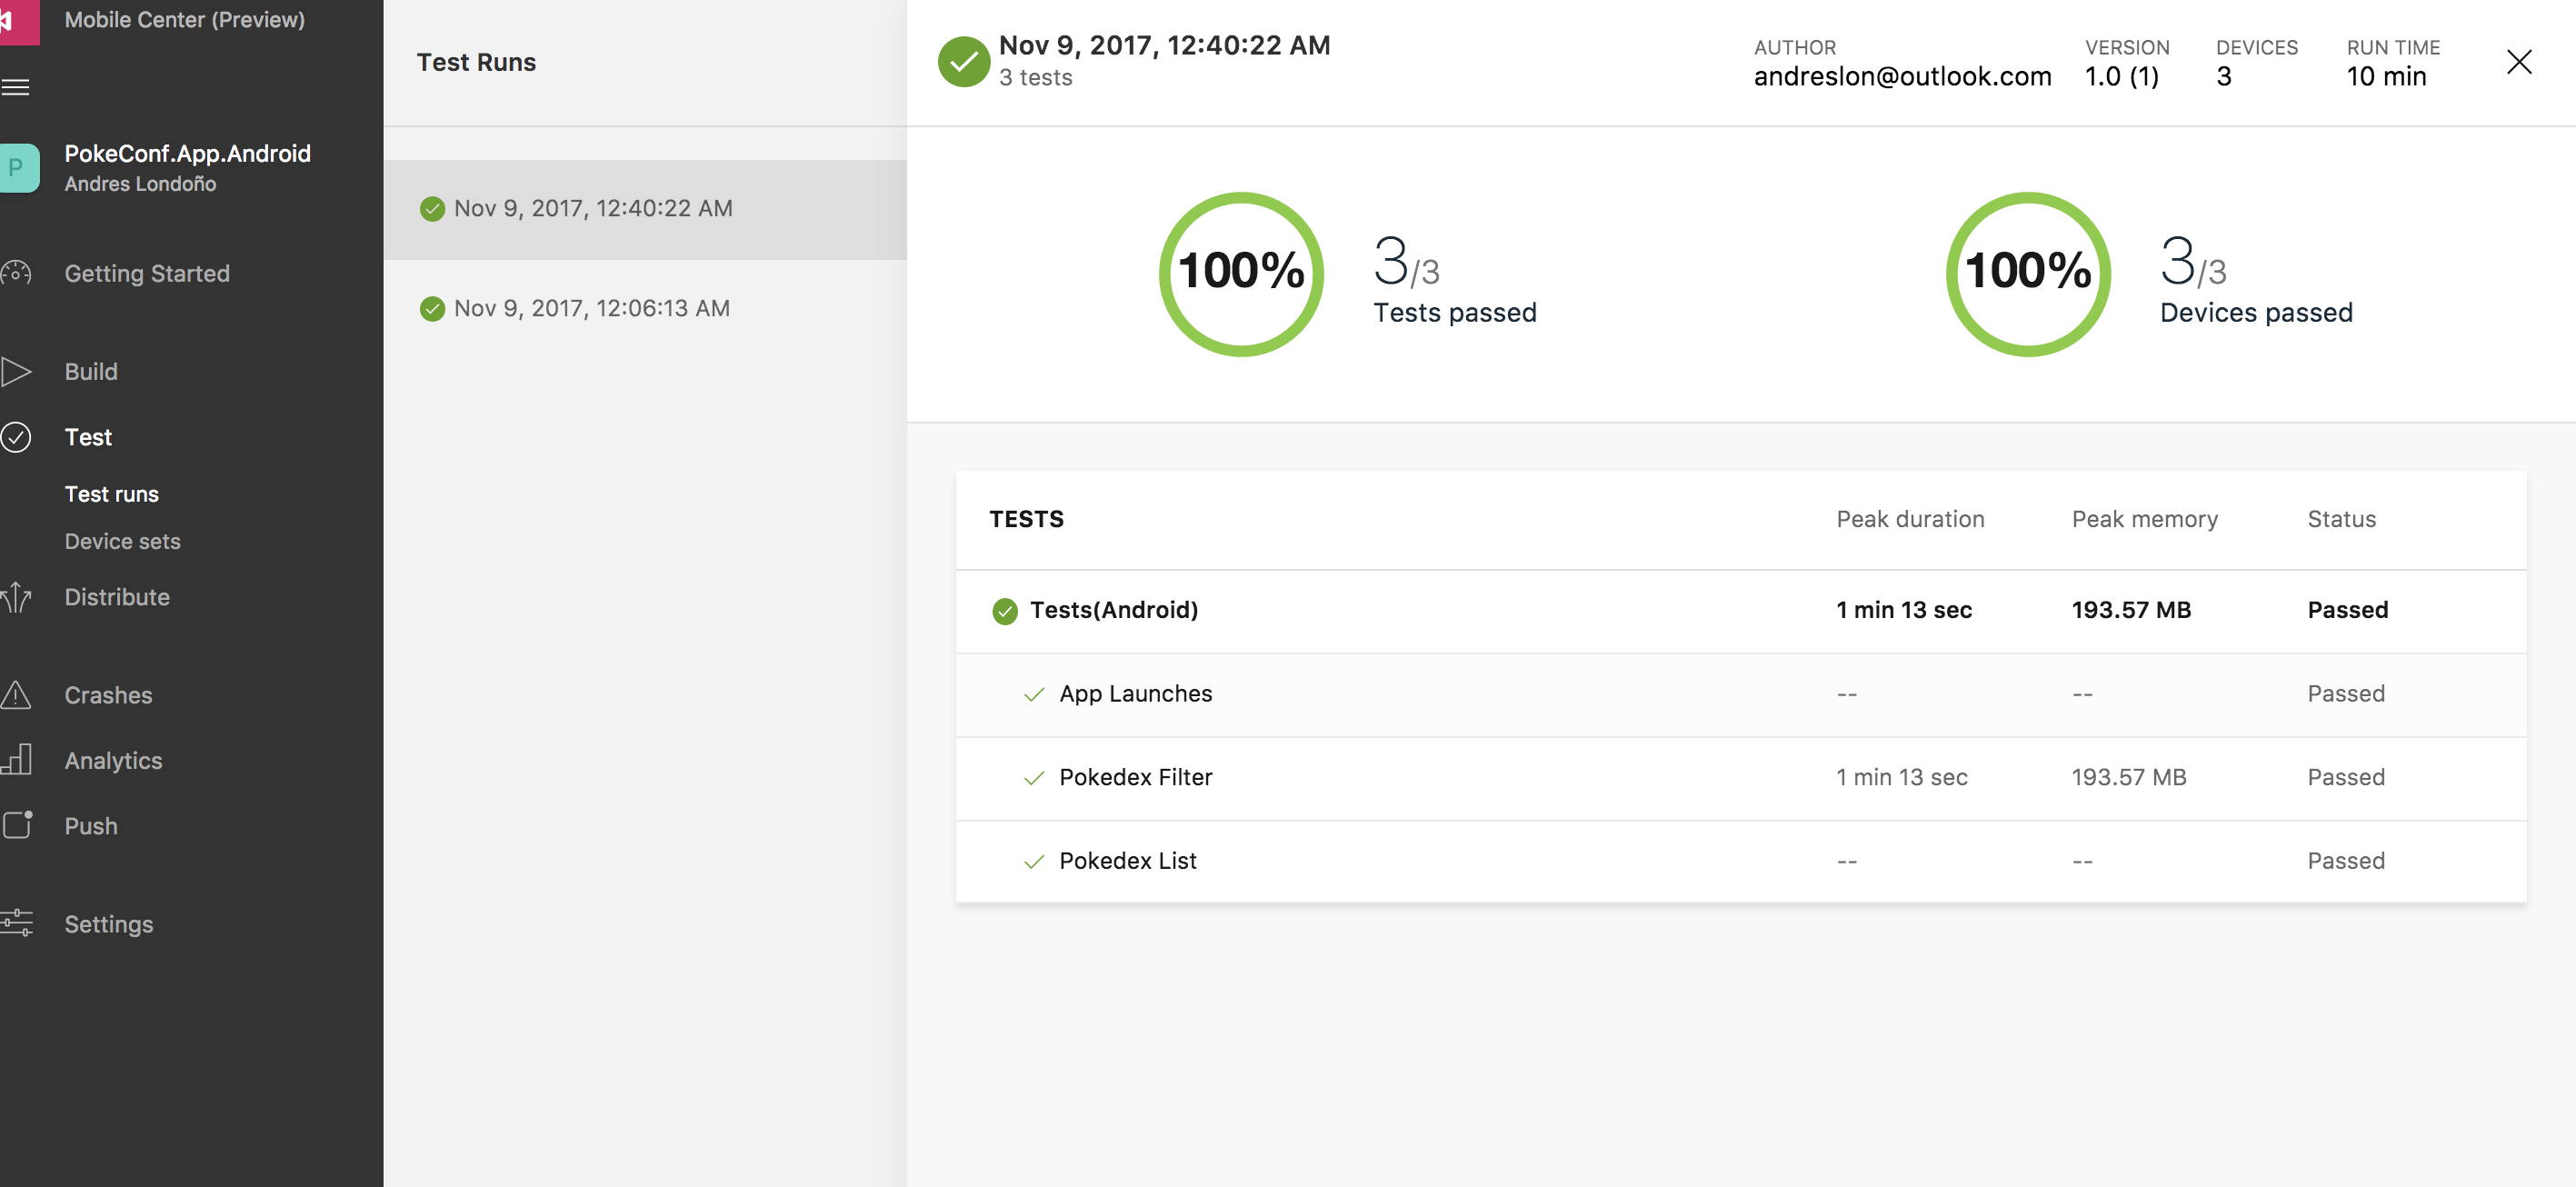The height and width of the screenshot is (1187, 2576).
Task: Select test run Nov 9, 2017, 12:40:22 AM
Action: click(645, 209)
